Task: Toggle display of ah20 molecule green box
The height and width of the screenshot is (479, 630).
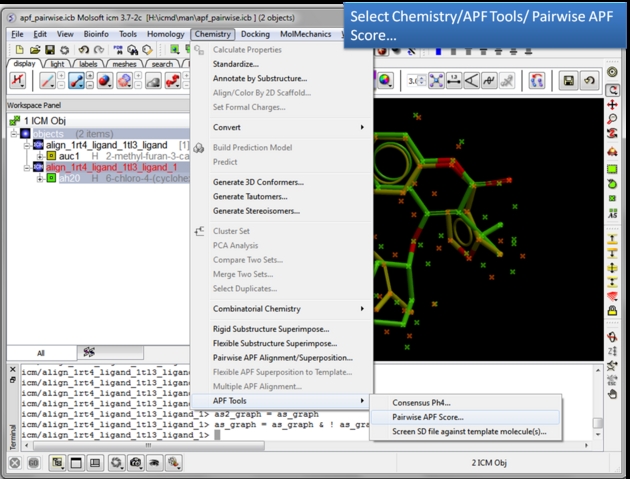Action: [50, 179]
